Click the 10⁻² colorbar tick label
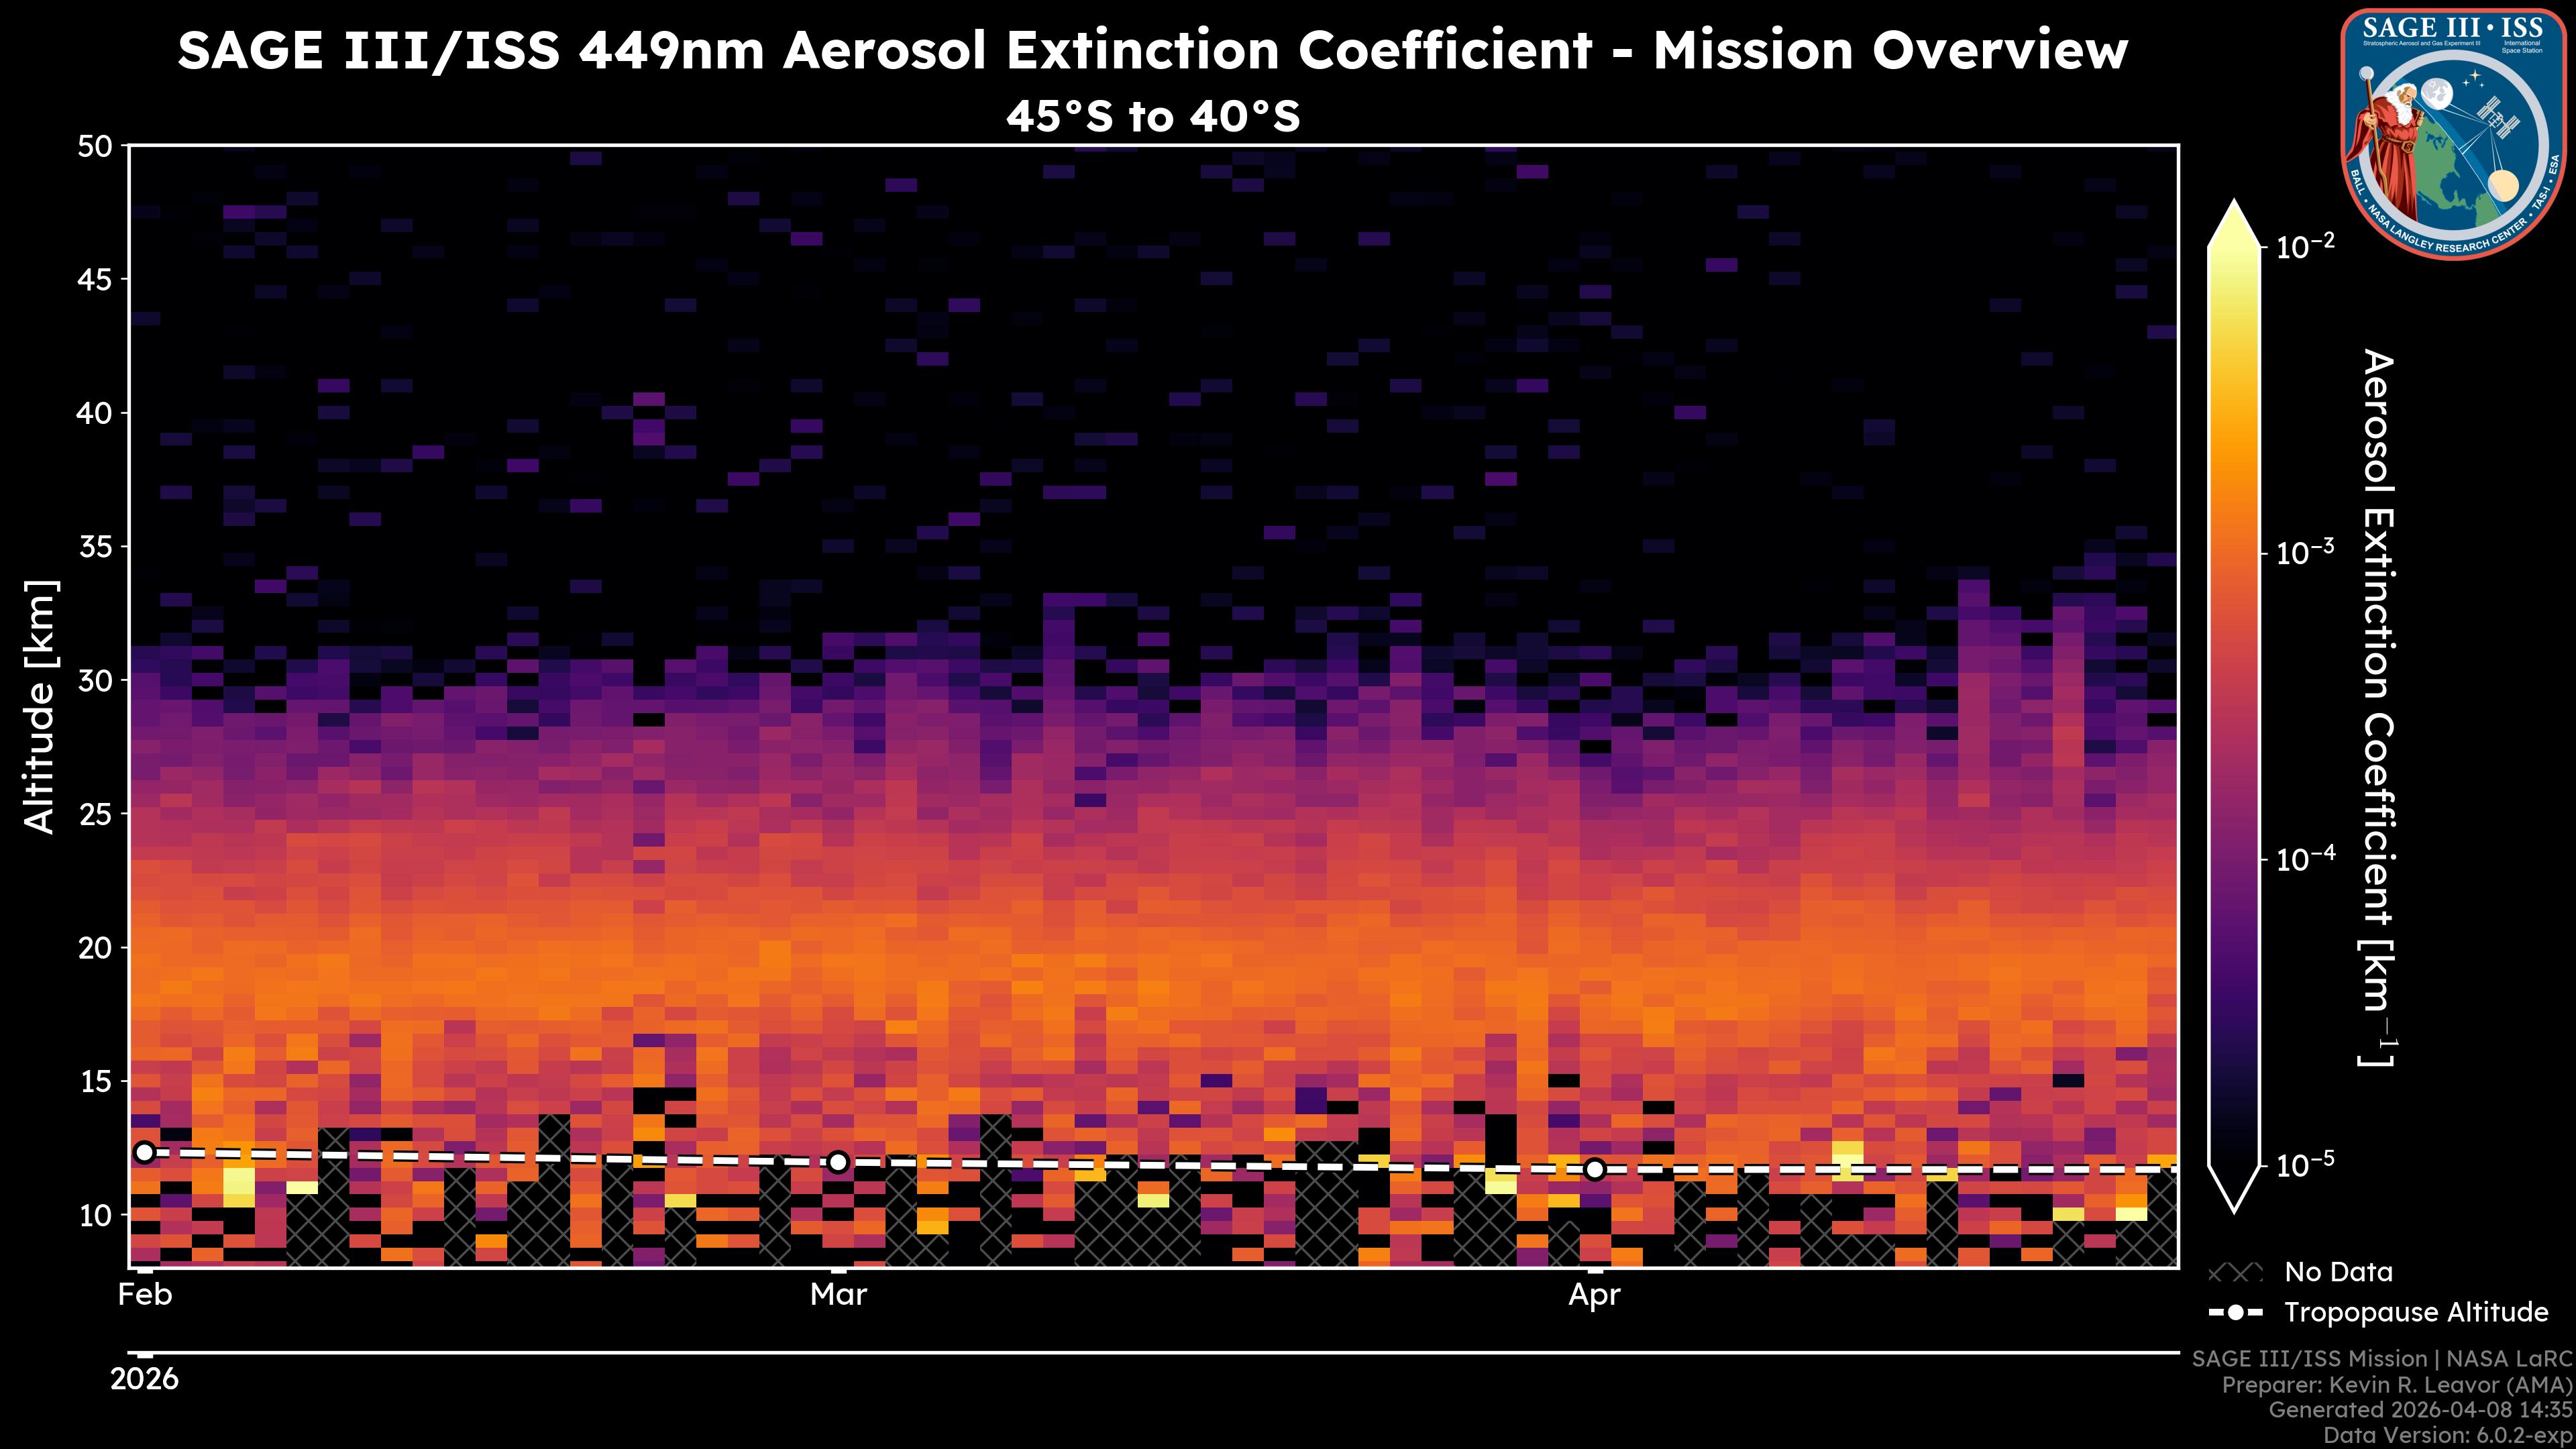Screen dimensions: 2576x1449 click(2306, 246)
